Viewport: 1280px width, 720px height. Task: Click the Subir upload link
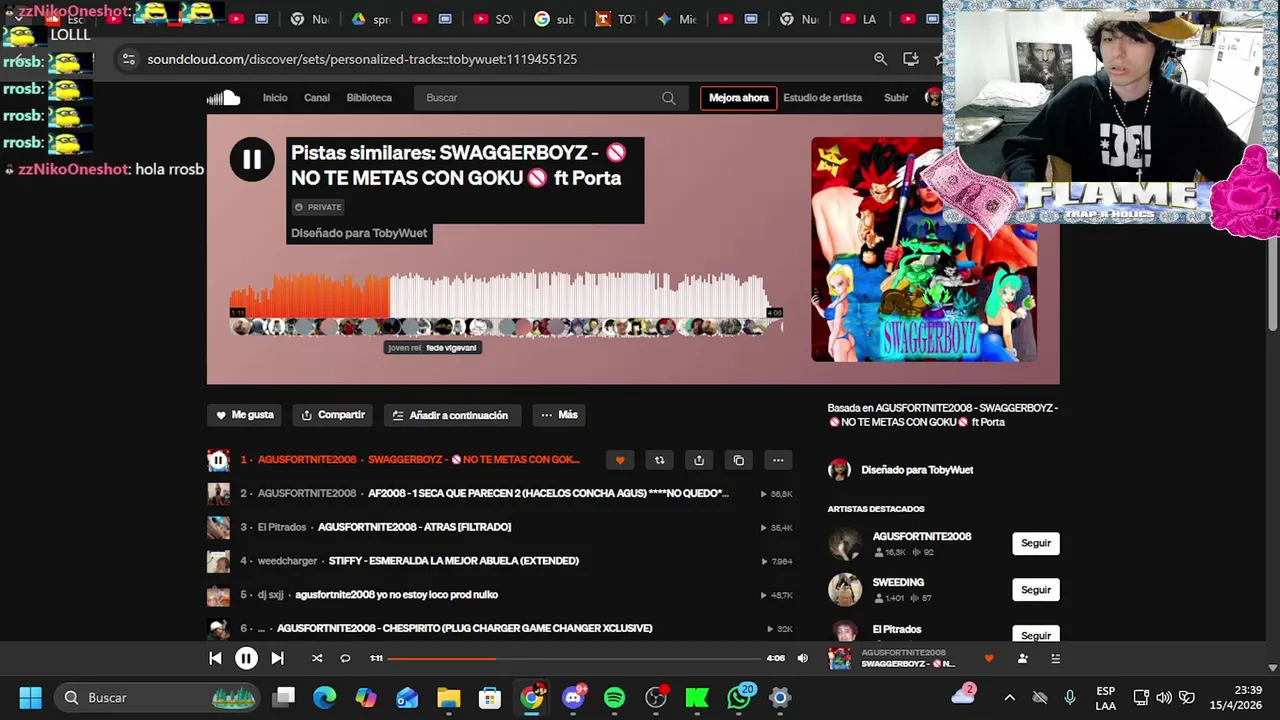tap(896, 98)
